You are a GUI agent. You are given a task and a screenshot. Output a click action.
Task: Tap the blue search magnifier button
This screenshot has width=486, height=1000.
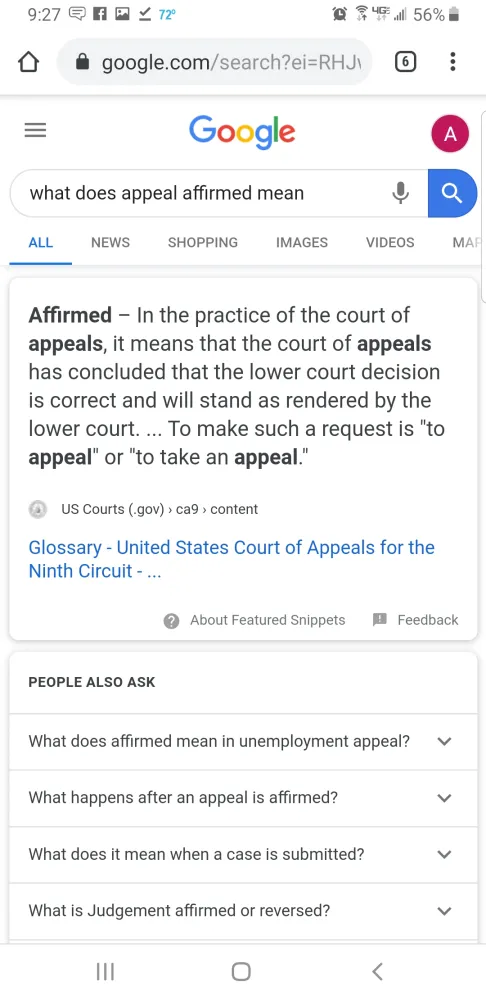[452, 193]
